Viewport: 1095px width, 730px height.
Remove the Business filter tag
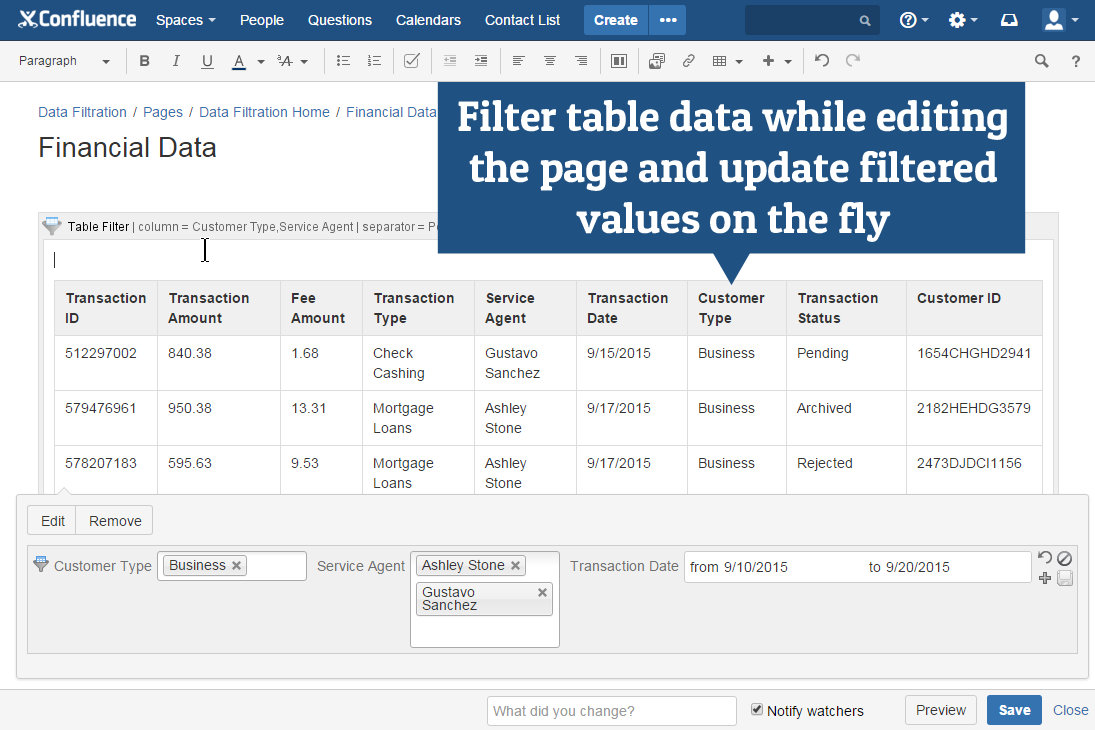click(x=237, y=566)
